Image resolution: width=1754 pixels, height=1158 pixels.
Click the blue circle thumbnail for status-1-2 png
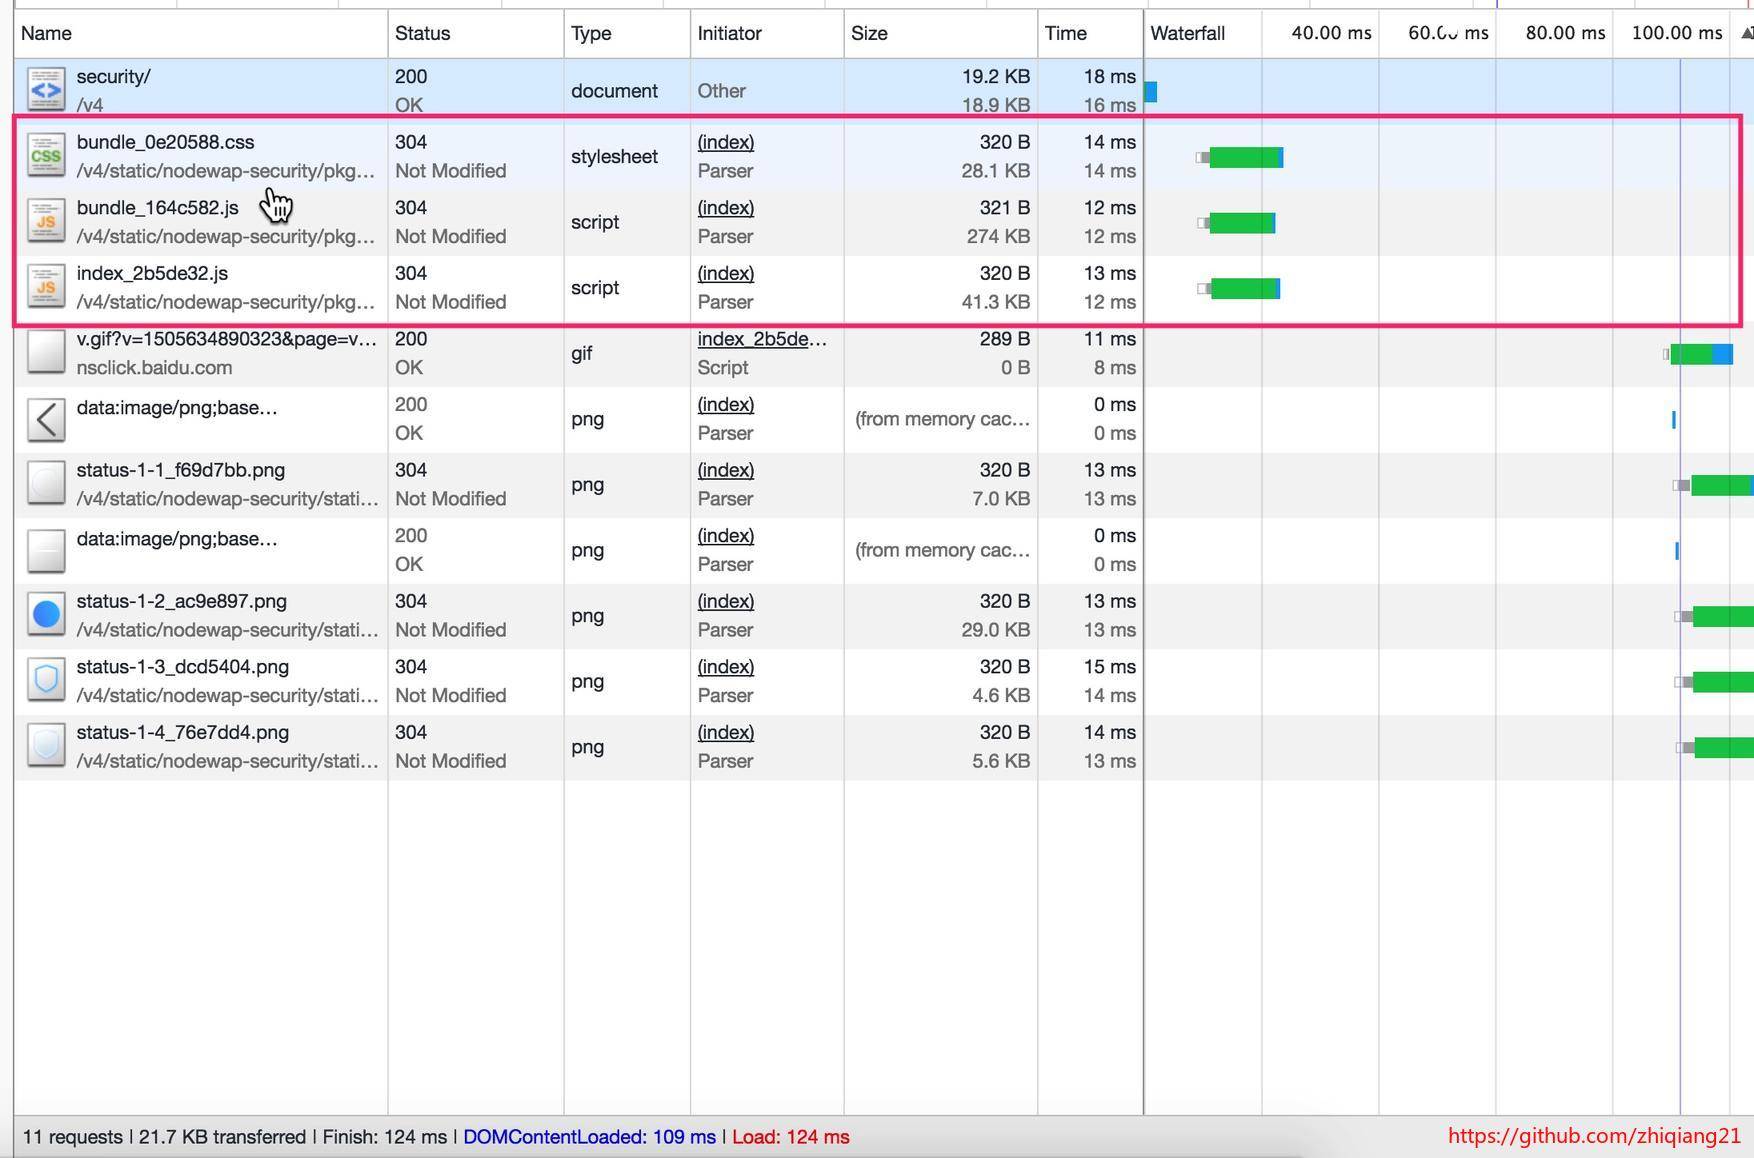coord(46,615)
